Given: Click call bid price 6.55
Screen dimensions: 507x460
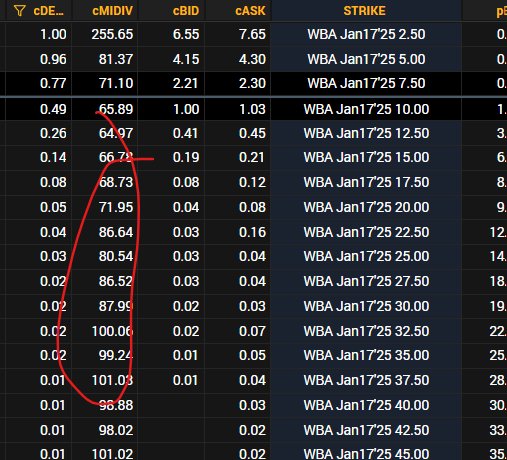Looking at the screenshot, I should 186,34.
